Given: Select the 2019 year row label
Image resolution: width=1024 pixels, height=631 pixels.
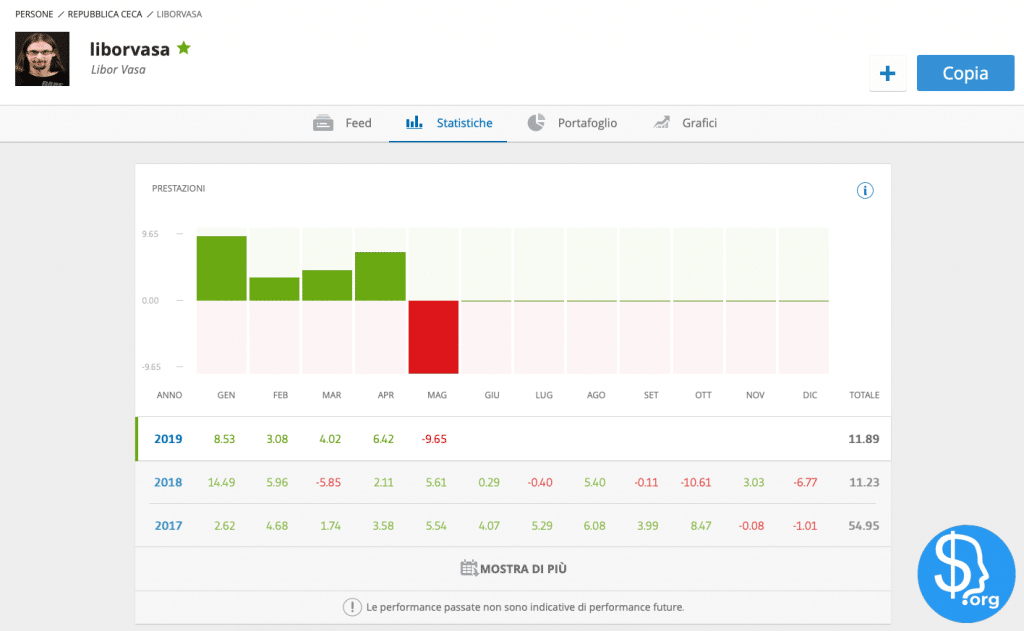Looking at the screenshot, I should 168,439.
